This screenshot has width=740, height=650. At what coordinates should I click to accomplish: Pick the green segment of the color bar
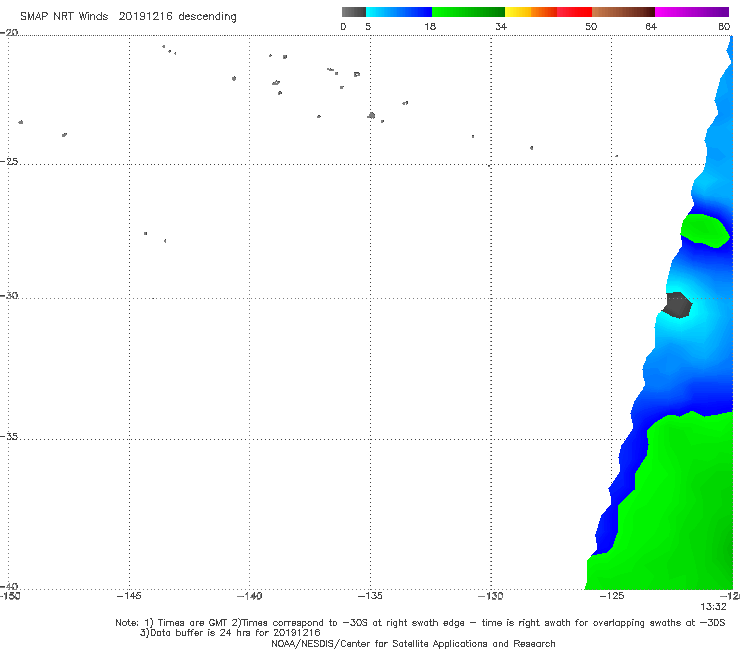[468, 12]
